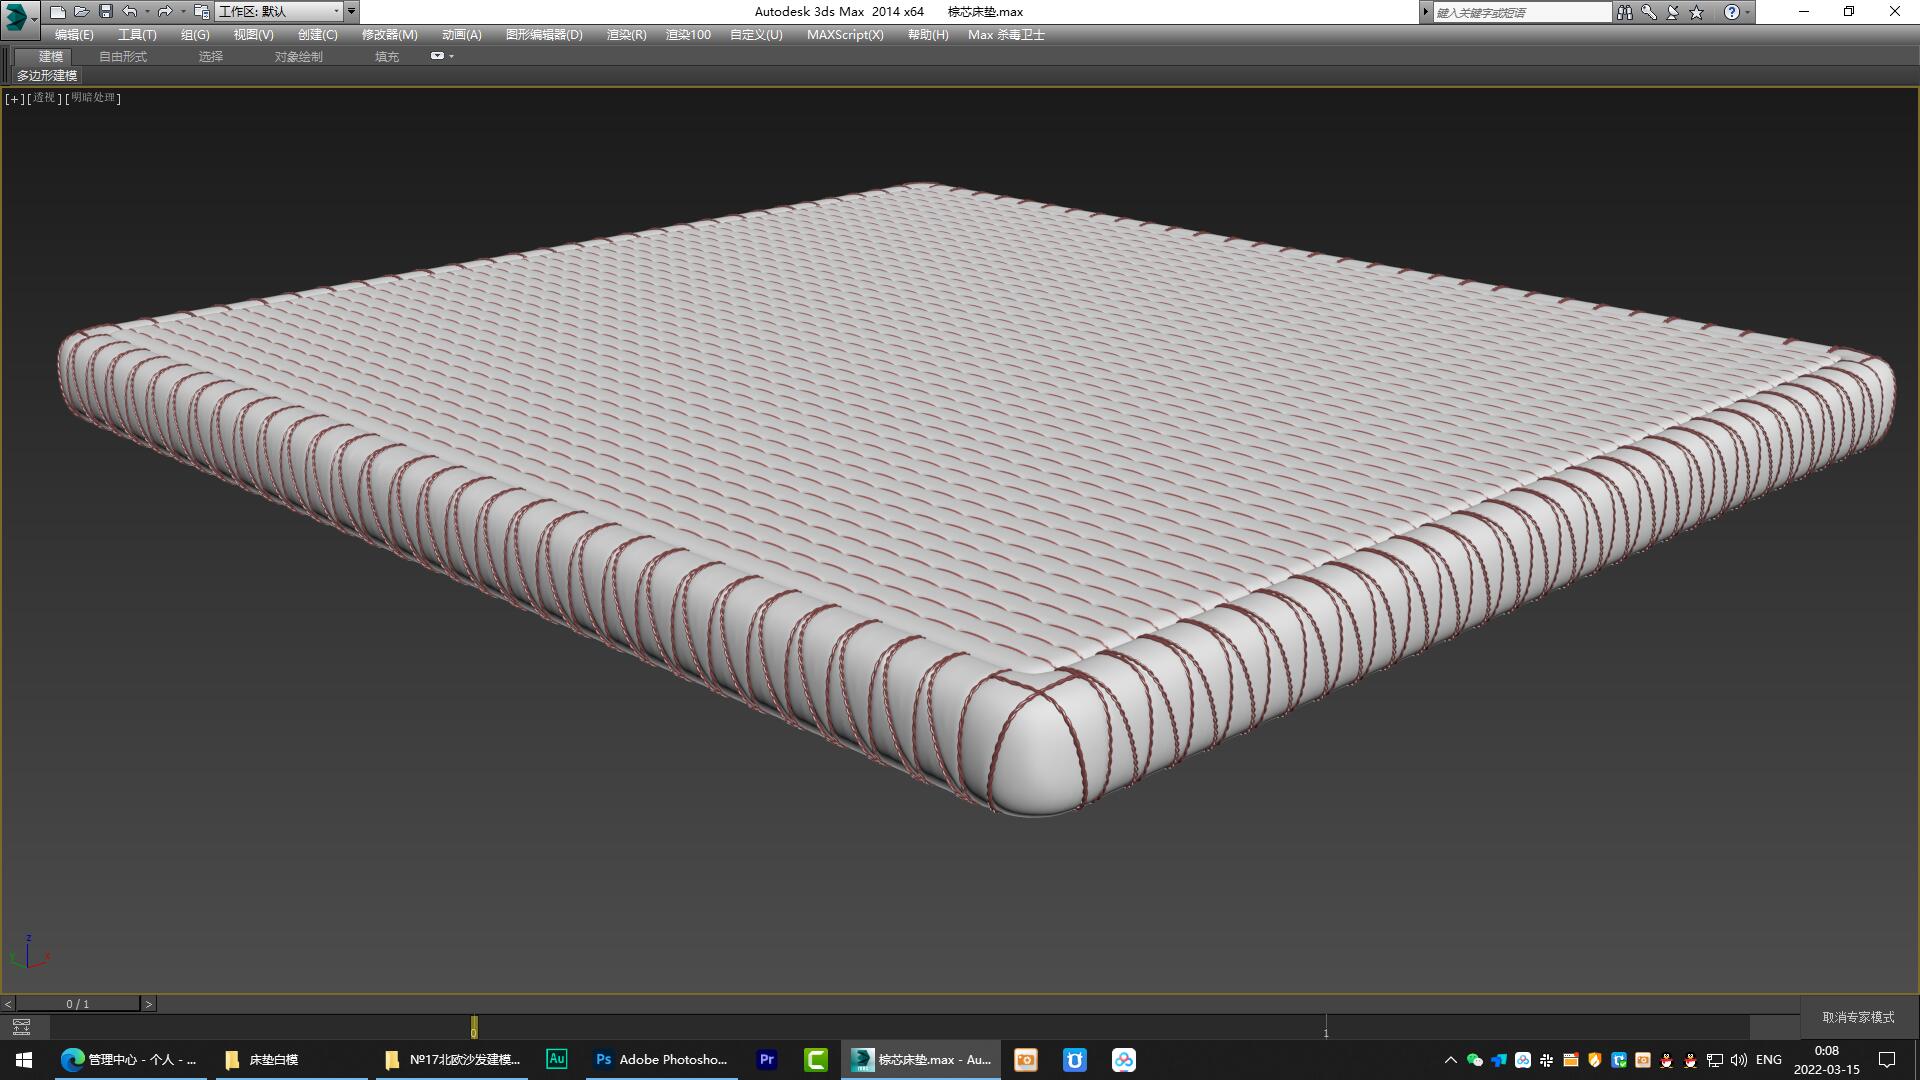Screen dimensions: 1920x1080
Task: Click the Redo arrow icon
Action: pyautogui.click(x=163, y=12)
